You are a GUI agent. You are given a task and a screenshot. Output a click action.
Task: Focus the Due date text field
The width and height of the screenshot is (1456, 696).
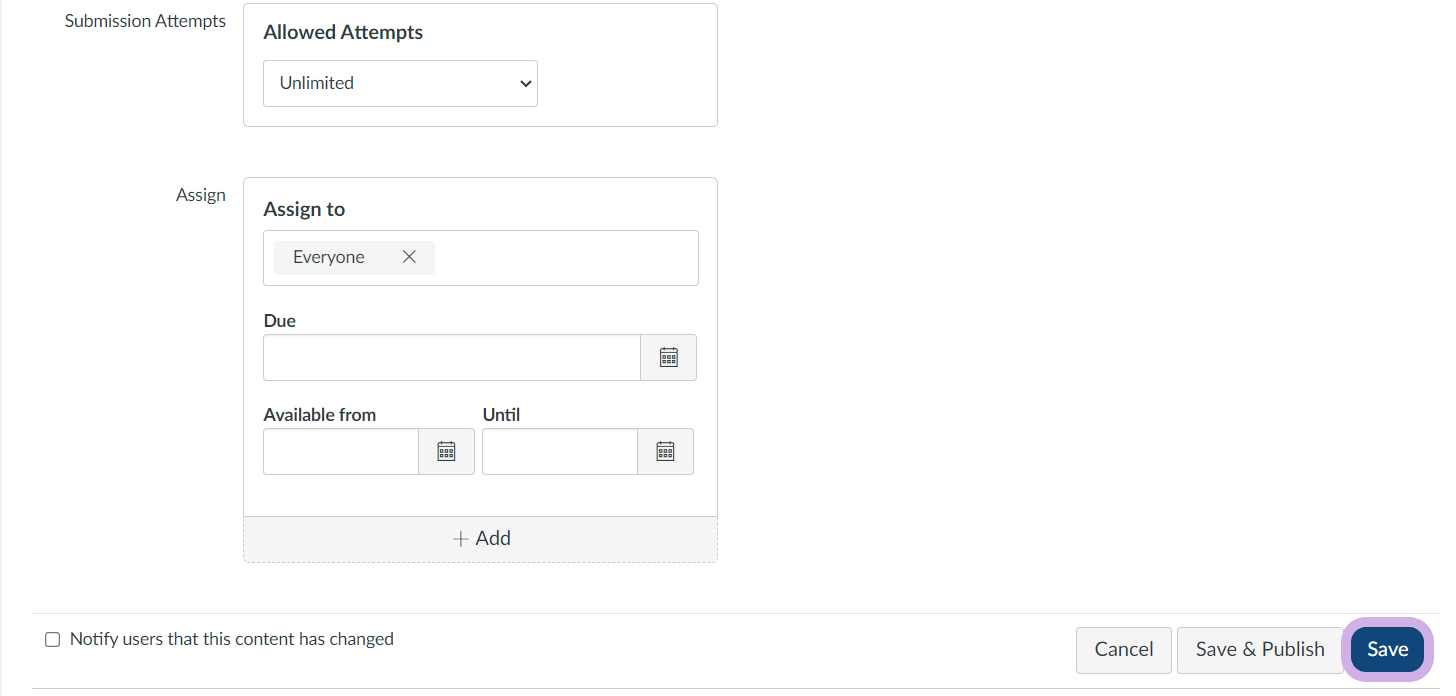click(451, 358)
